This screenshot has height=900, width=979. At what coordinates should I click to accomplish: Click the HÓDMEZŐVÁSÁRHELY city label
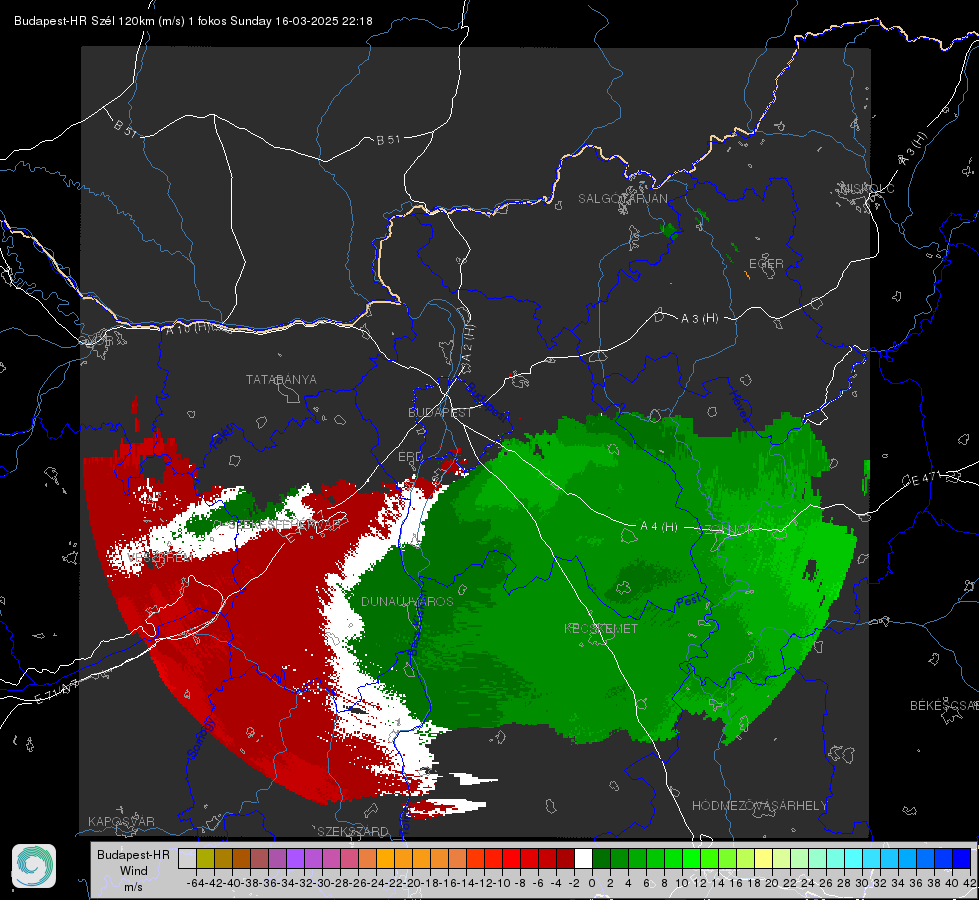[759, 806]
